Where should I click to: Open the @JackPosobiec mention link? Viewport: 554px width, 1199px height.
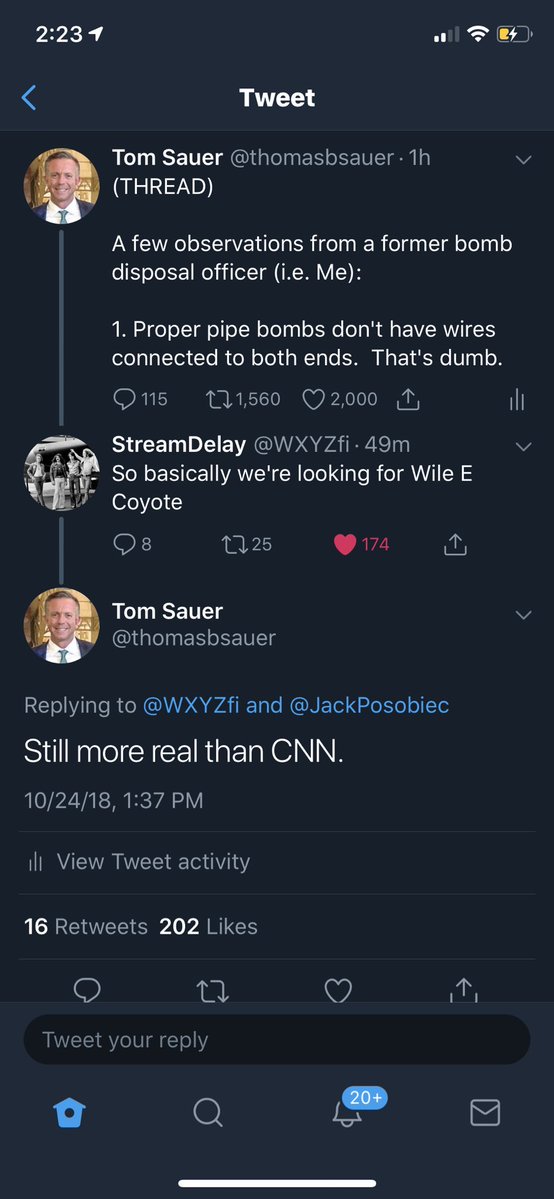click(x=369, y=705)
